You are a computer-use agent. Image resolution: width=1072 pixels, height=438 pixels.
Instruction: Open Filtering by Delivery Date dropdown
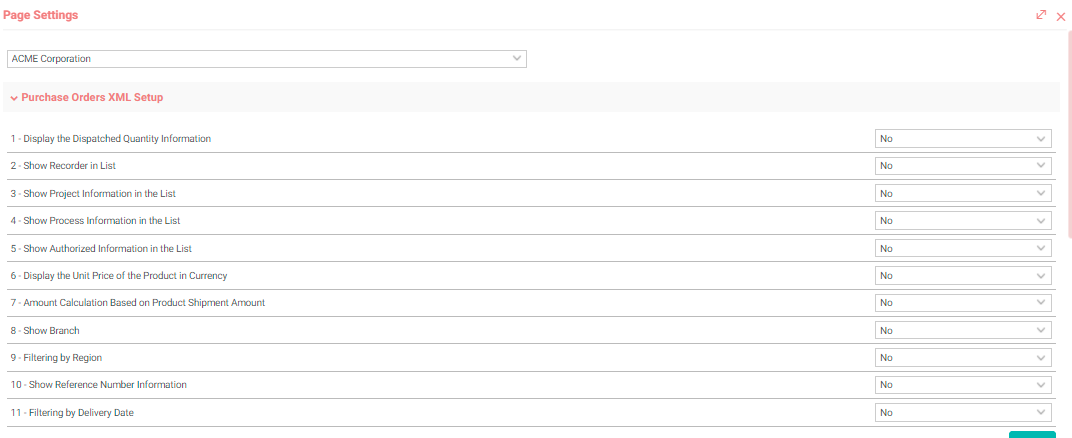963,412
